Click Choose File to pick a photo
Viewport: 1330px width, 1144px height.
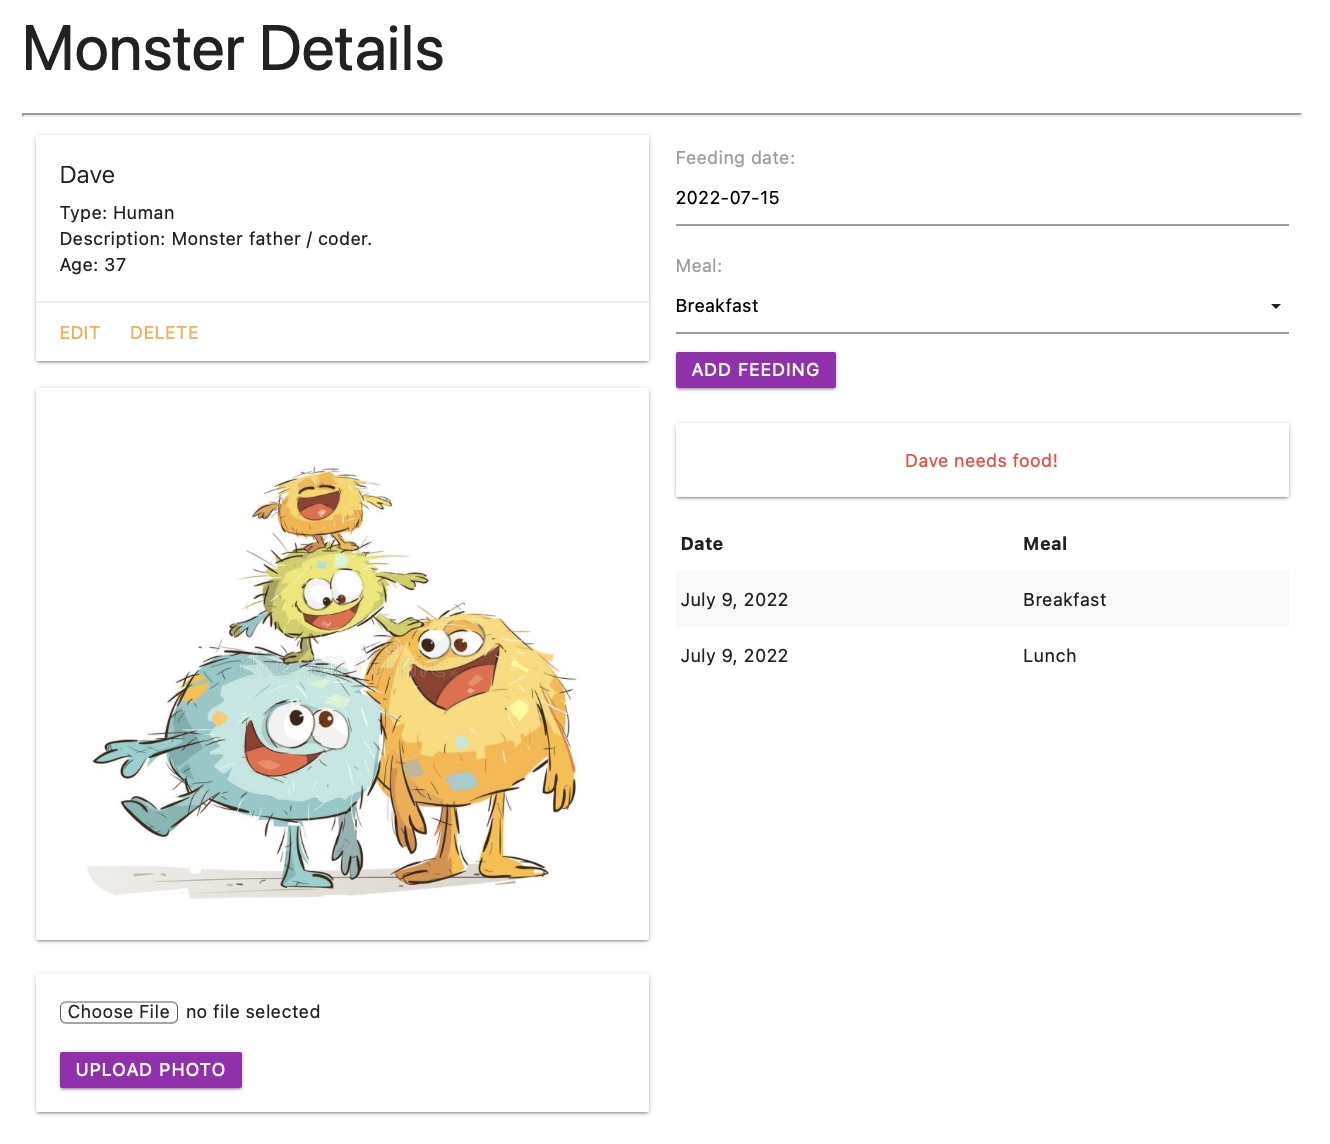point(118,1012)
